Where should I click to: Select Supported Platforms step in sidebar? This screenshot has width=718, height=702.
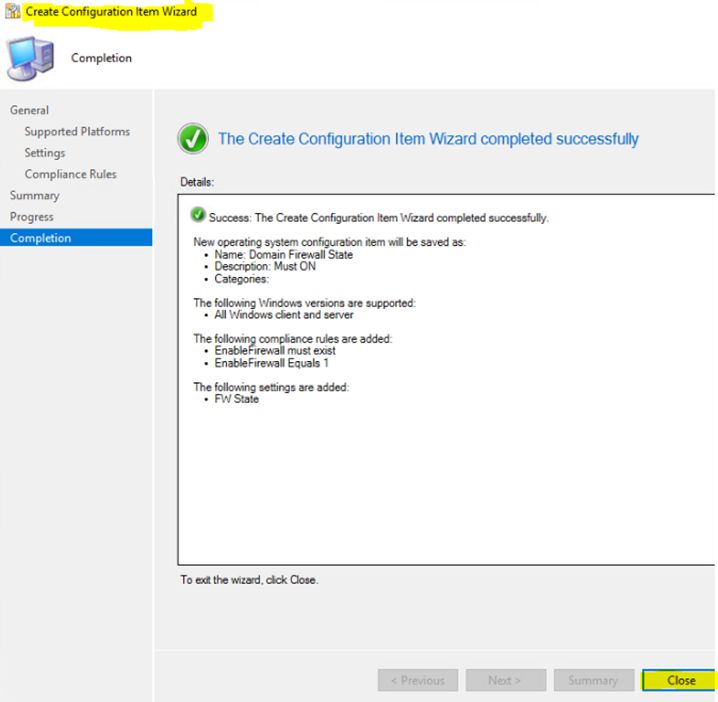(x=77, y=131)
